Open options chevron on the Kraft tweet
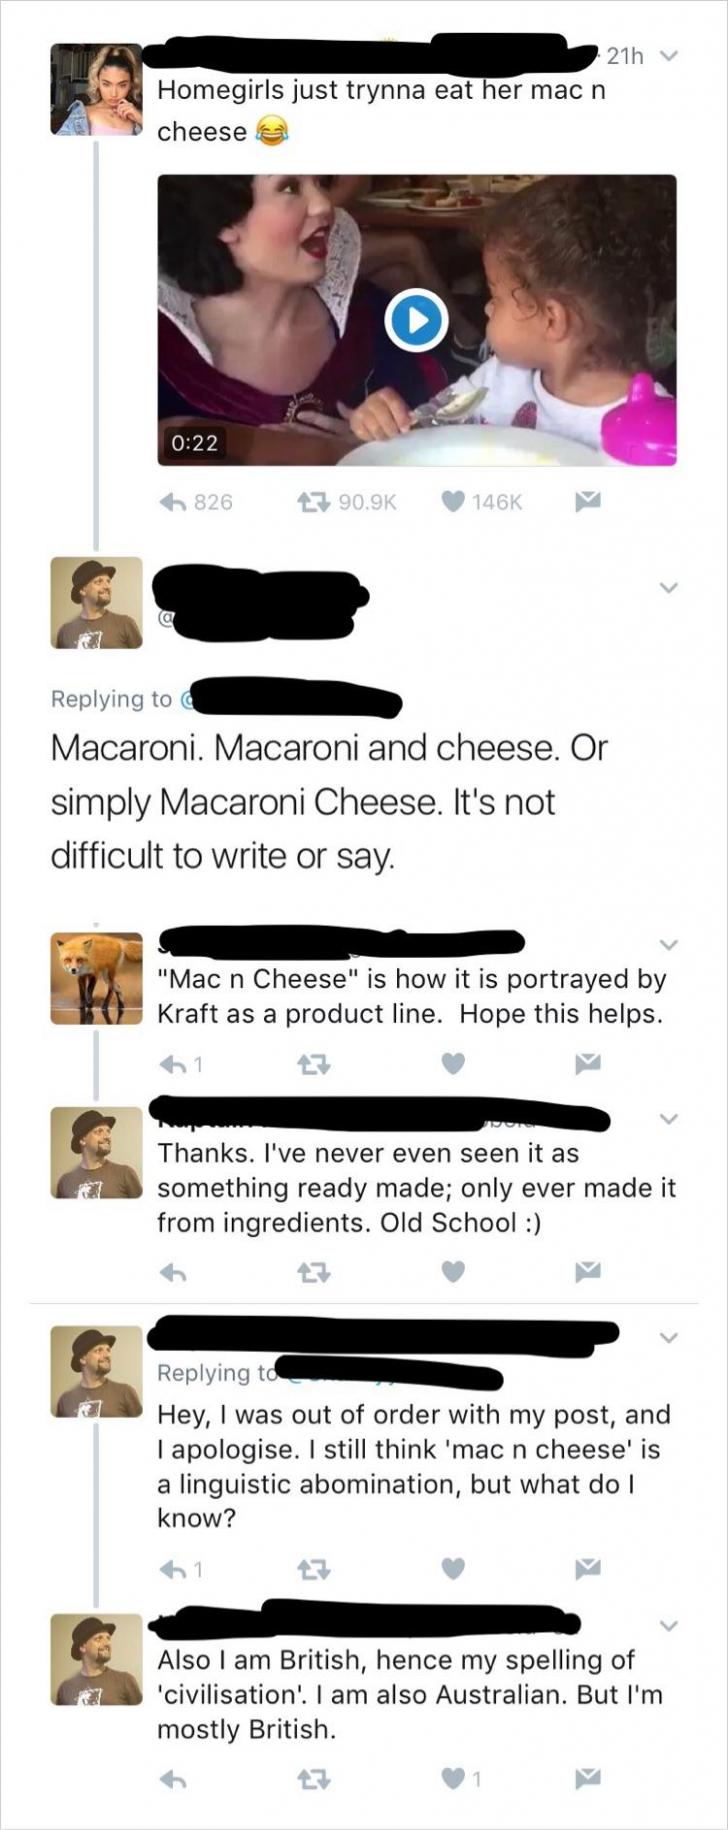This screenshot has width=728, height=1830. coord(669,944)
